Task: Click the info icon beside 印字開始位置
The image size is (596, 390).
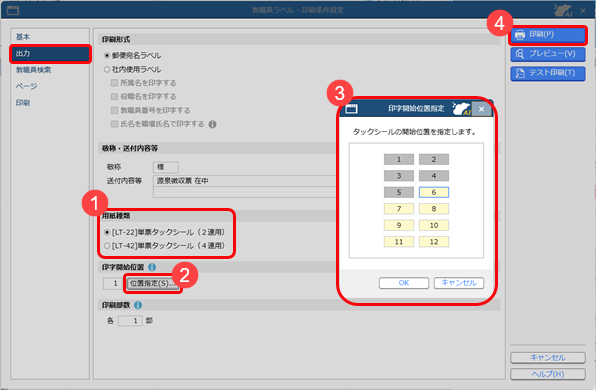Action: tap(152, 267)
